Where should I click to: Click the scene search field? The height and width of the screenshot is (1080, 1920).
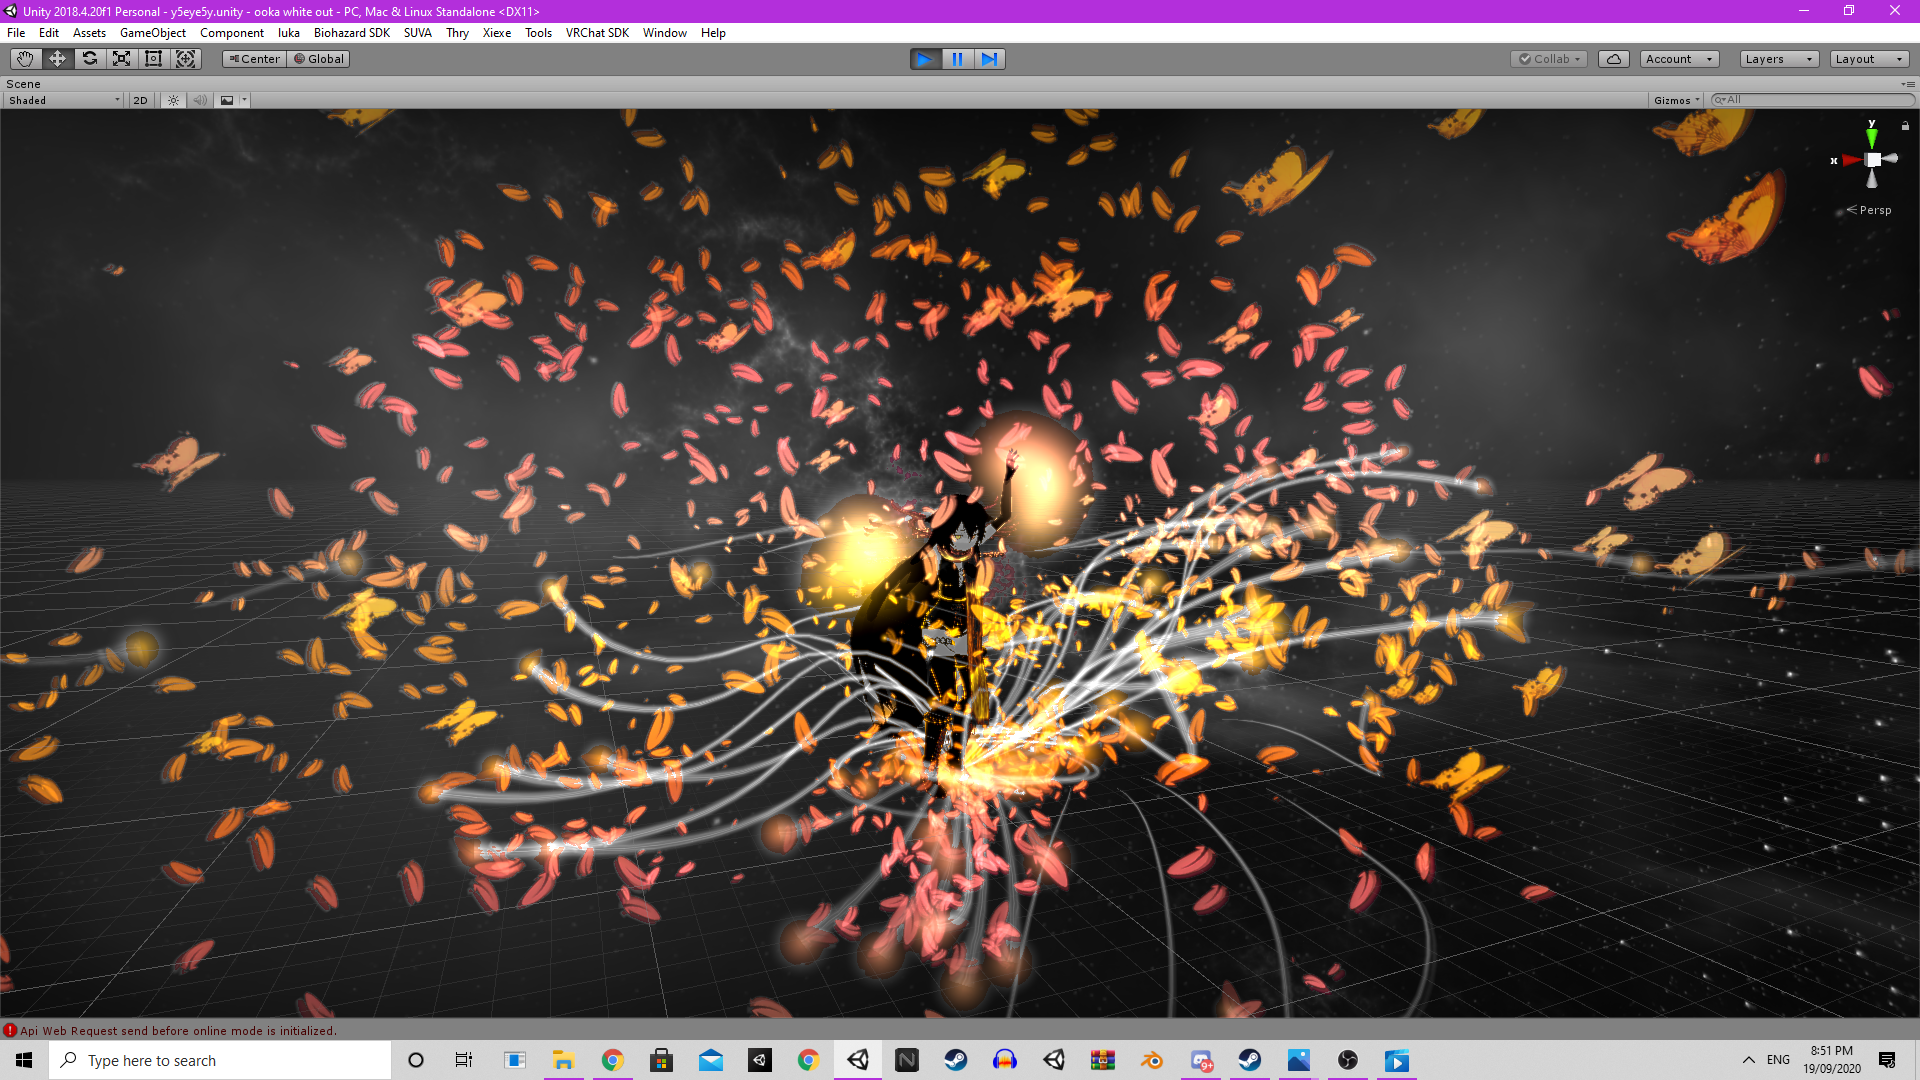1812,100
